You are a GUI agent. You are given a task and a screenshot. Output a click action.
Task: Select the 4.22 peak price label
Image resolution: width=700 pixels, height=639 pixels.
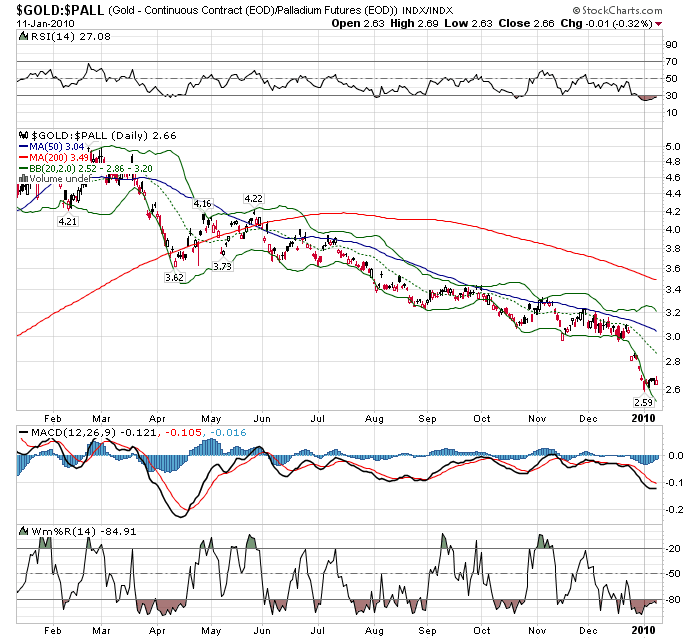pyautogui.click(x=254, y=198)
